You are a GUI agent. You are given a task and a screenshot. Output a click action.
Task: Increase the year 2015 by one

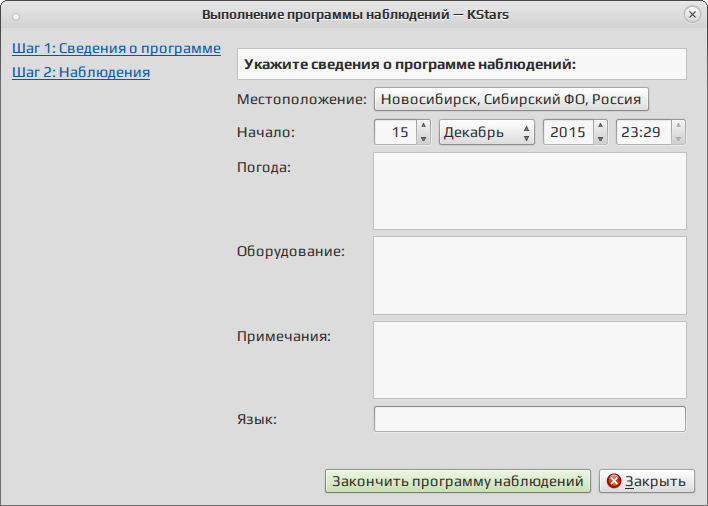coord(600,125)
